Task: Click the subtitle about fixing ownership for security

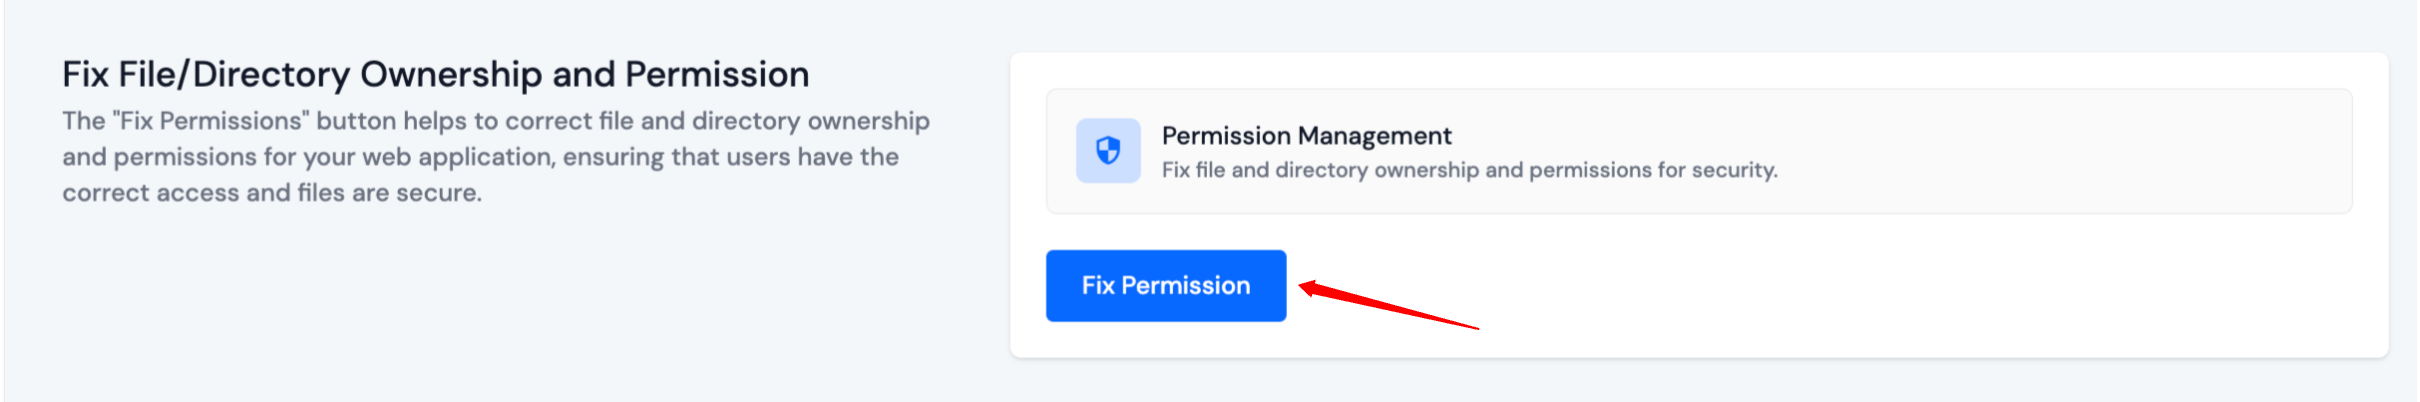Action: pos(1469,170)
